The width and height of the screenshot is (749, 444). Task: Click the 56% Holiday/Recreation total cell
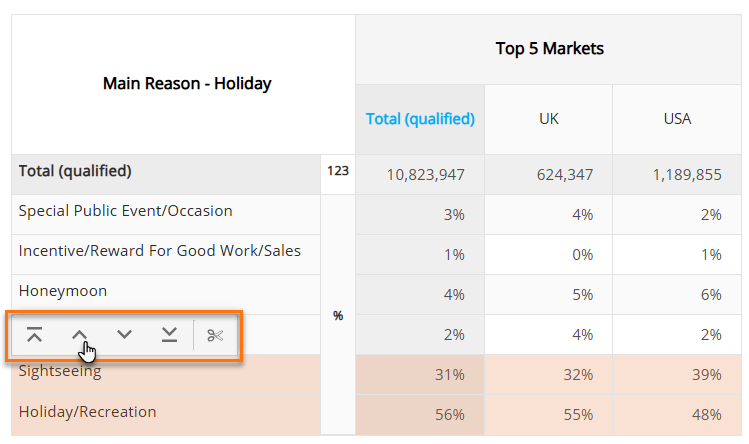click(x=420, y=415)
